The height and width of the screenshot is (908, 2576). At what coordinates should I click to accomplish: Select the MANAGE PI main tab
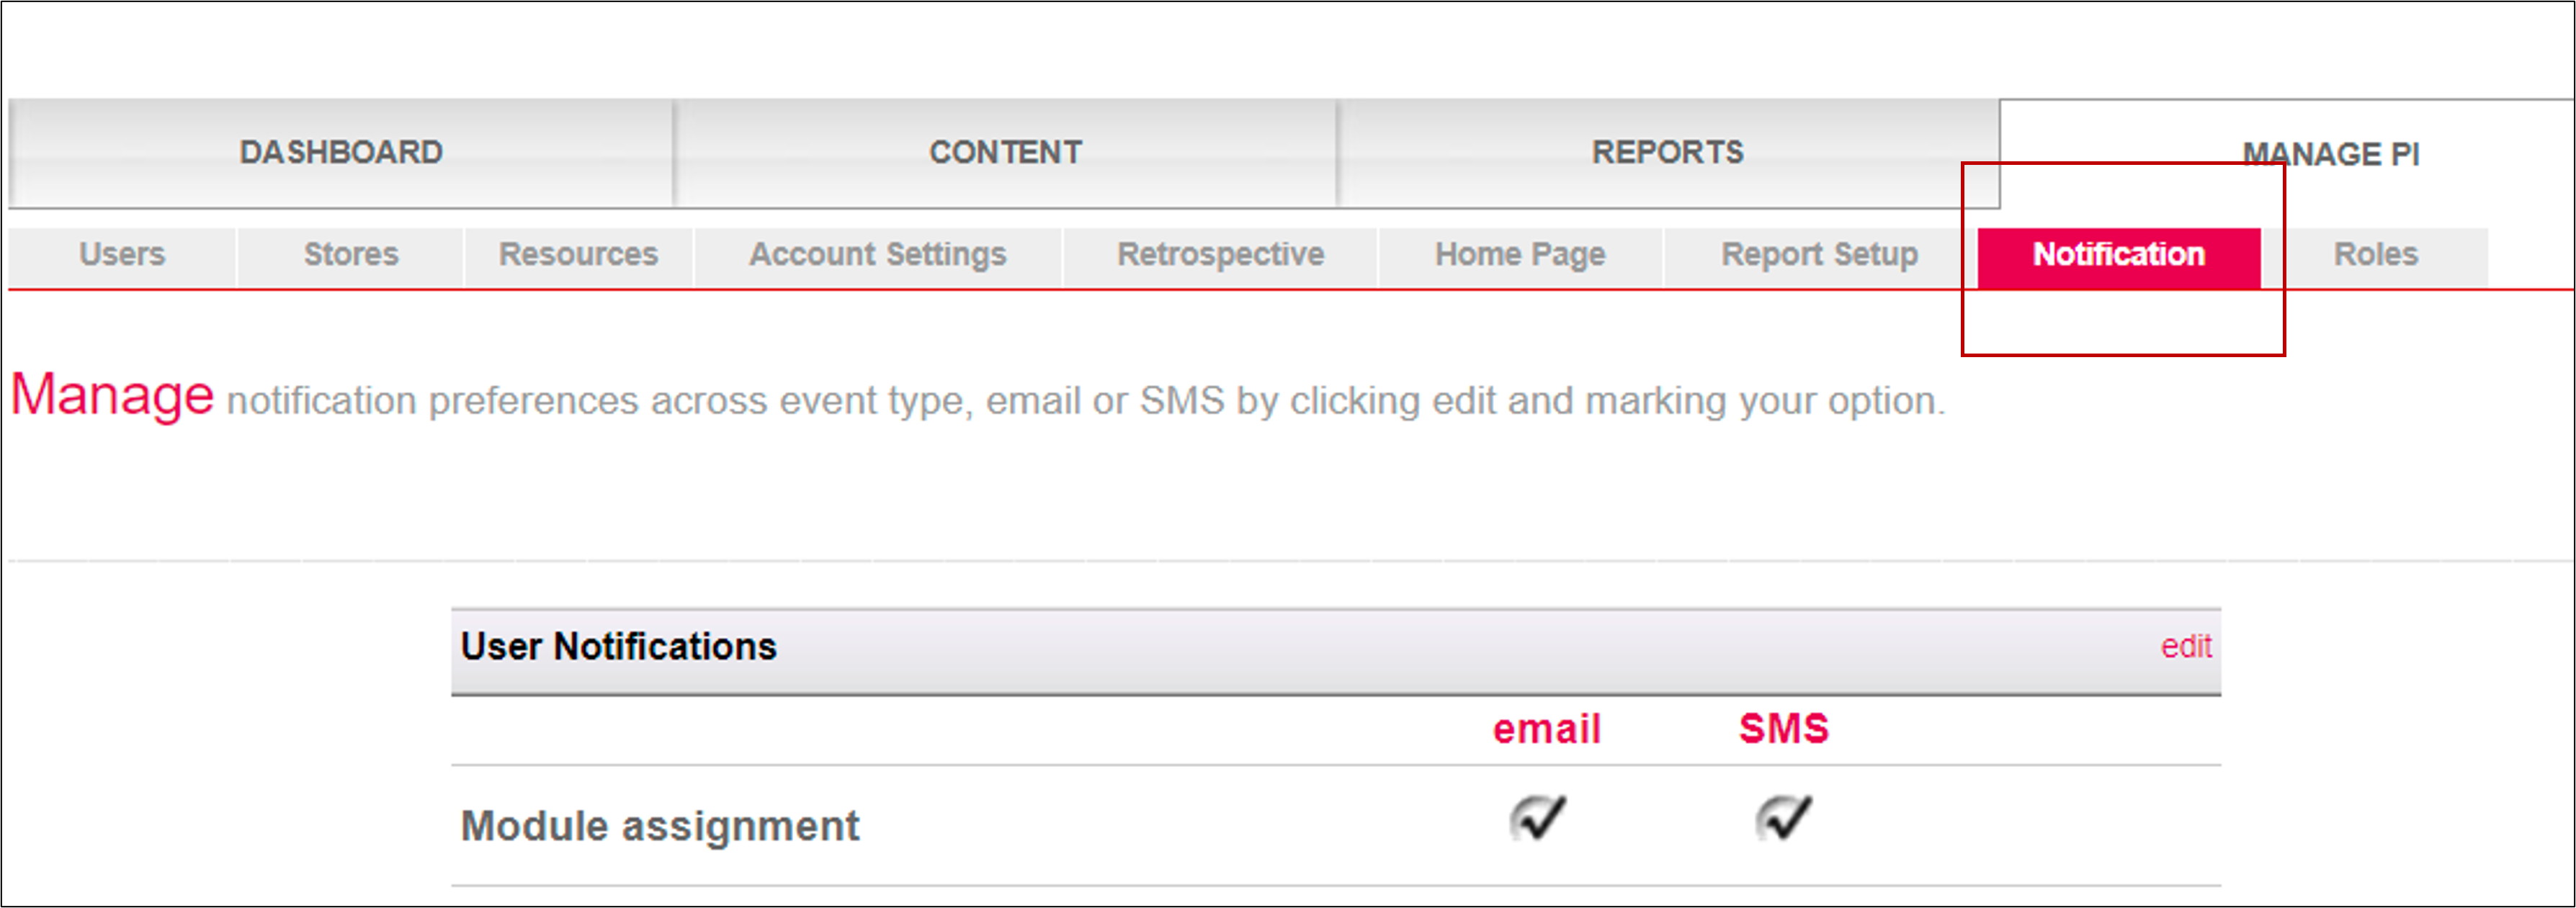click(2330, 155)
